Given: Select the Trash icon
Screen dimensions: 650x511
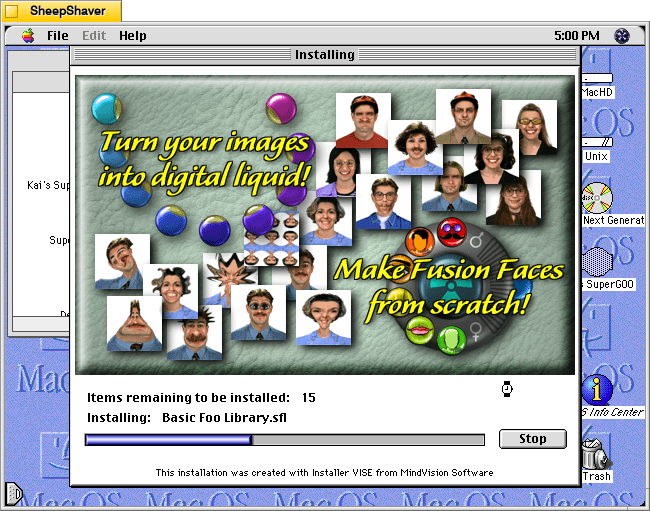Looking at the screenshot, I should click(x=595, y=454).
